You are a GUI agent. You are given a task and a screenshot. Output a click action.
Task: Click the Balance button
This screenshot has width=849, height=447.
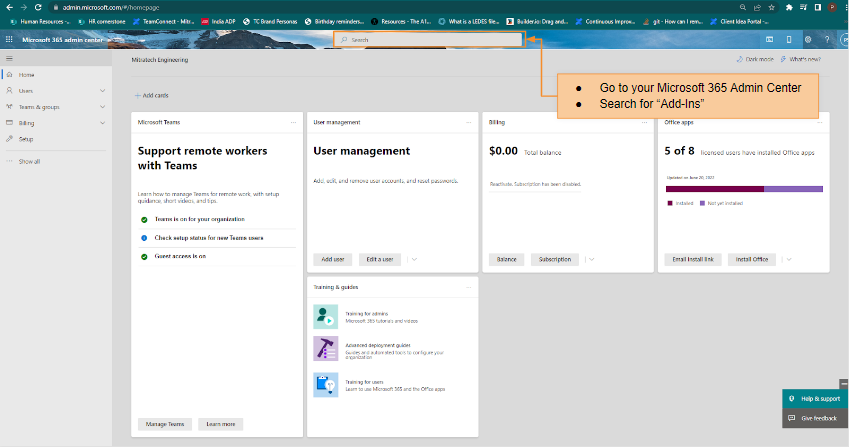tap(506, 259)
